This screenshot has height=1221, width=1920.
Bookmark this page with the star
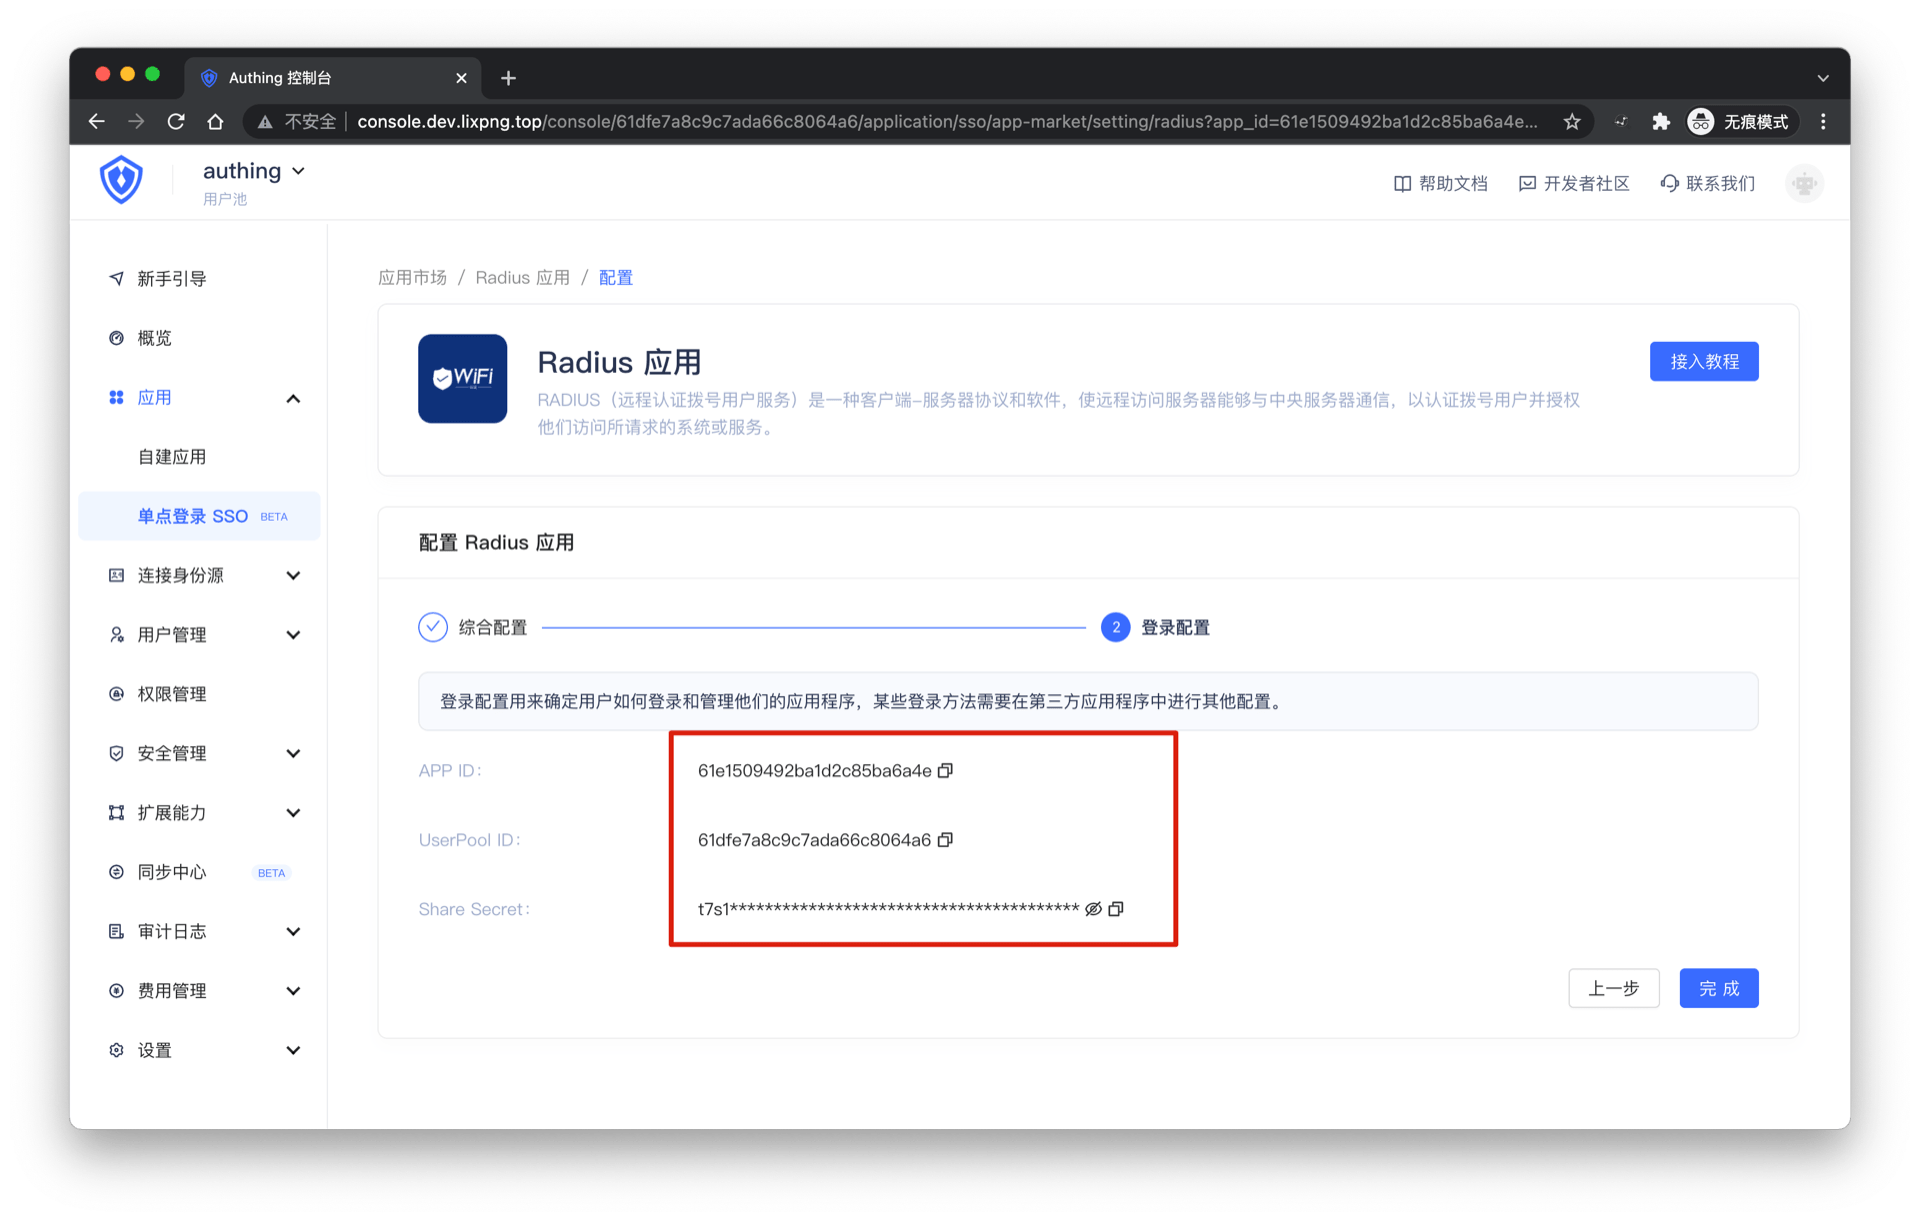point(1572,122)
